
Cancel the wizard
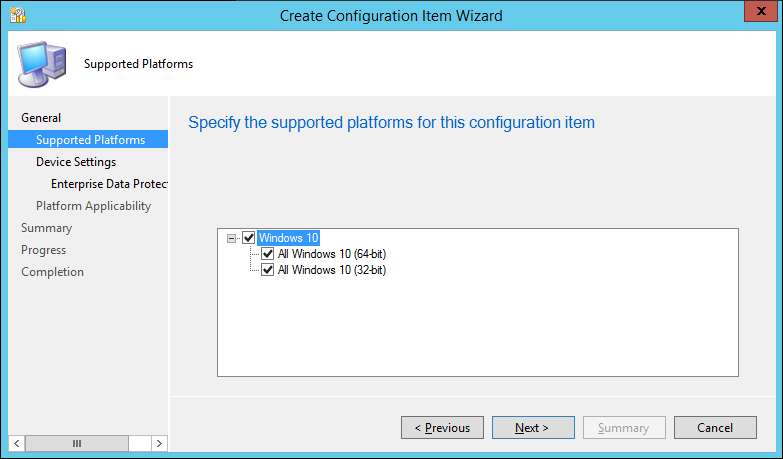[715, 428]
